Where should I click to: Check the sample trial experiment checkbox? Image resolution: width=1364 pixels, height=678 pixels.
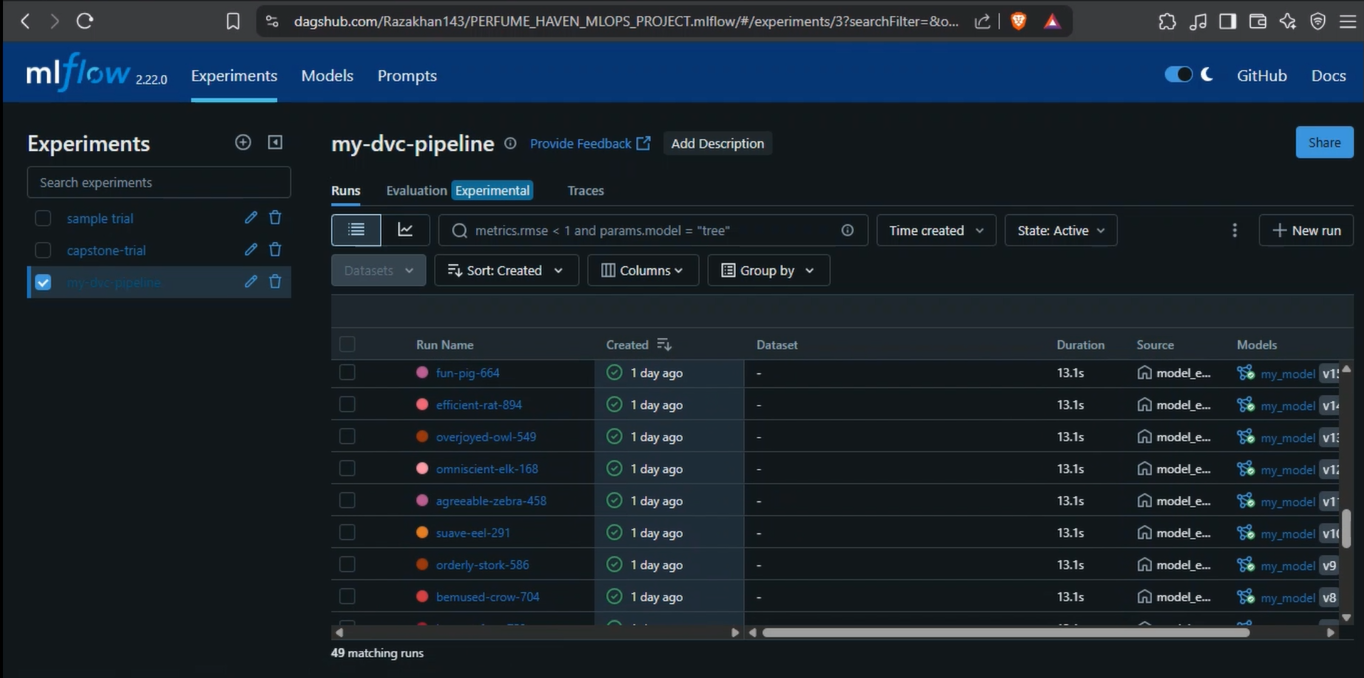pos(43,218)
